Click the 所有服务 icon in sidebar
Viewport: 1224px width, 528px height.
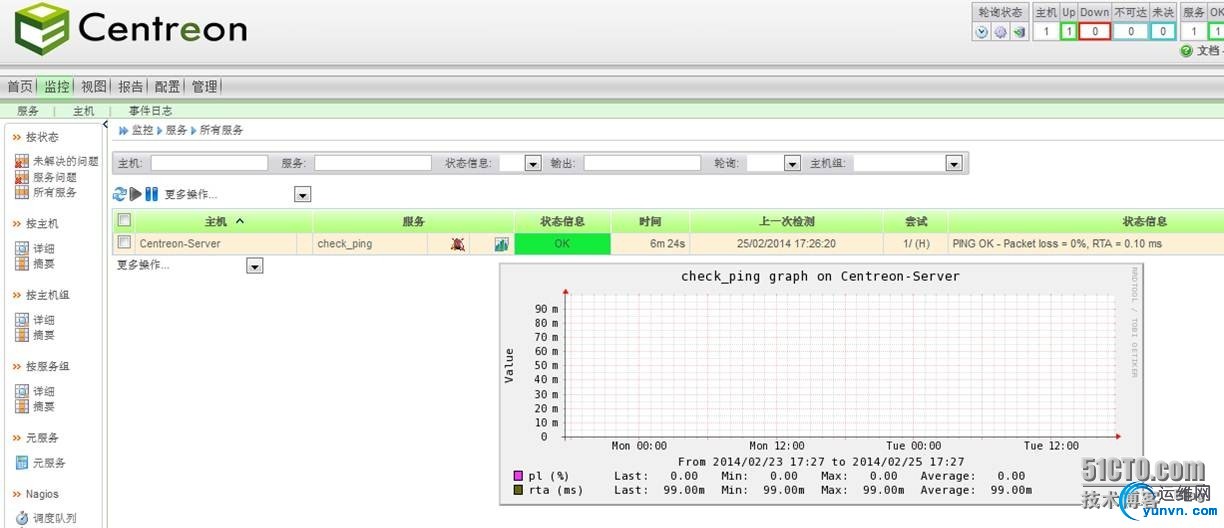22,192
